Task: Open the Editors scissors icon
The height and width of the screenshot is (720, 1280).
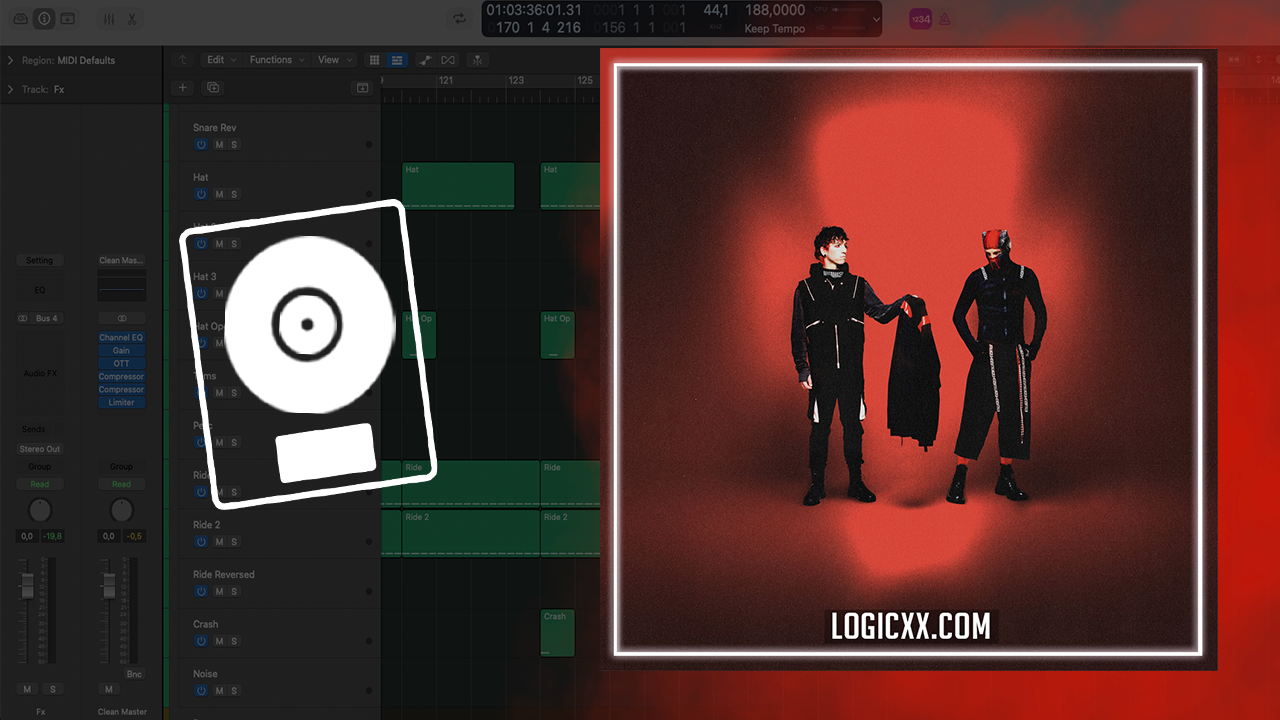Action: click(132, 19)
